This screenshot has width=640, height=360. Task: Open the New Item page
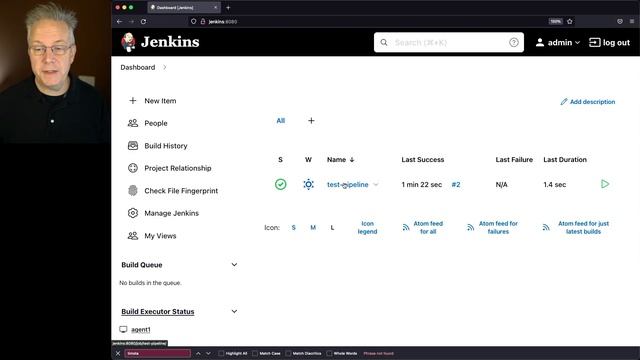[x=160, y=100]
